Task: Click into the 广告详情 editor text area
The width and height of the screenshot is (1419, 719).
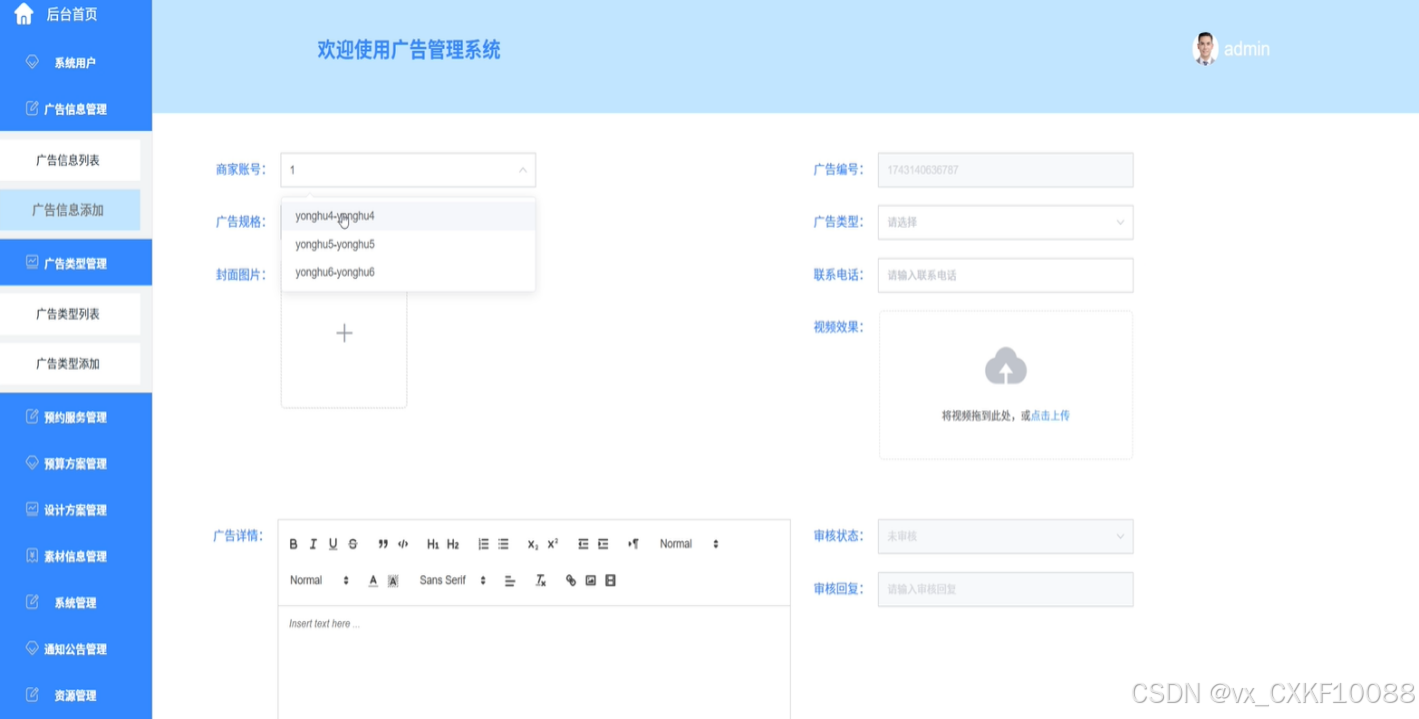Action: pyautogui.click(x=534, y=662)
